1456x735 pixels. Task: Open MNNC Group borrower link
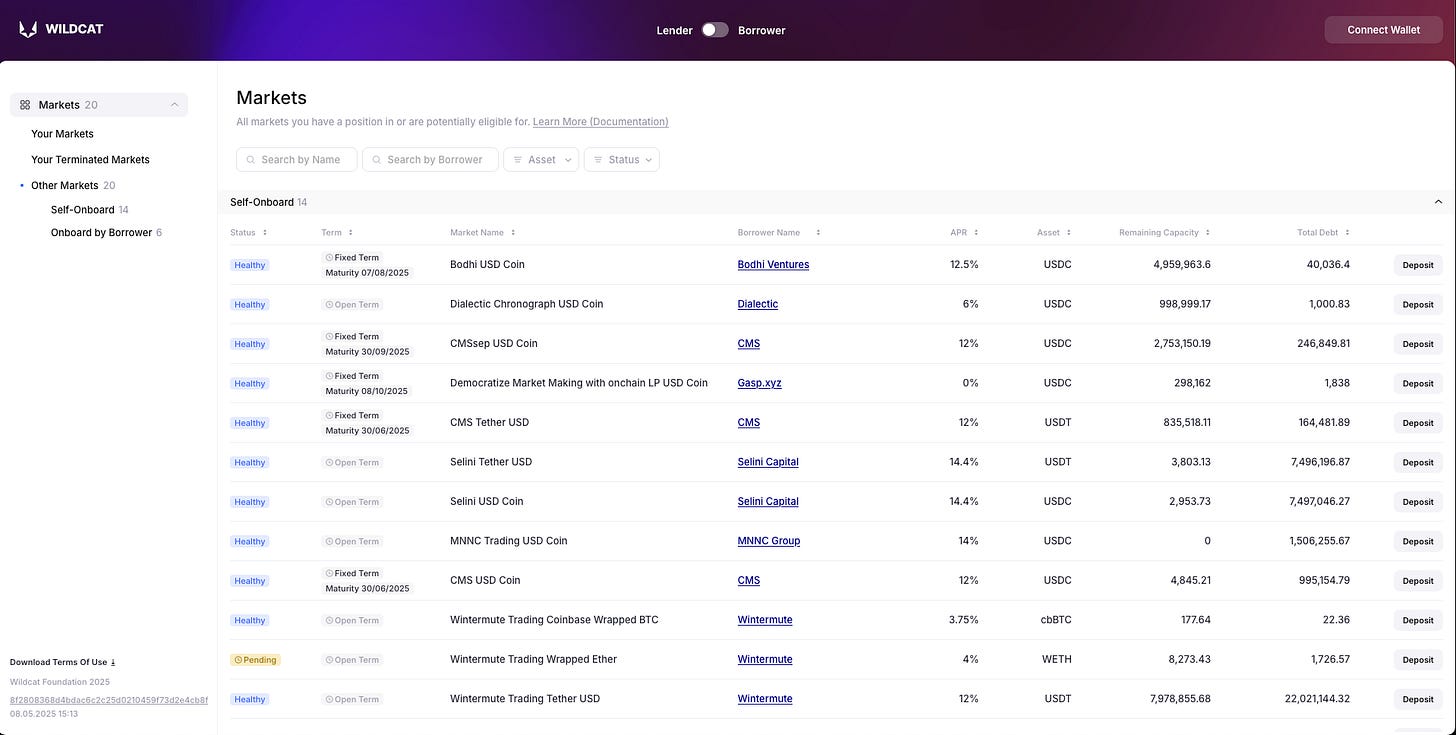pyautogui.click(x=769, y=541)
